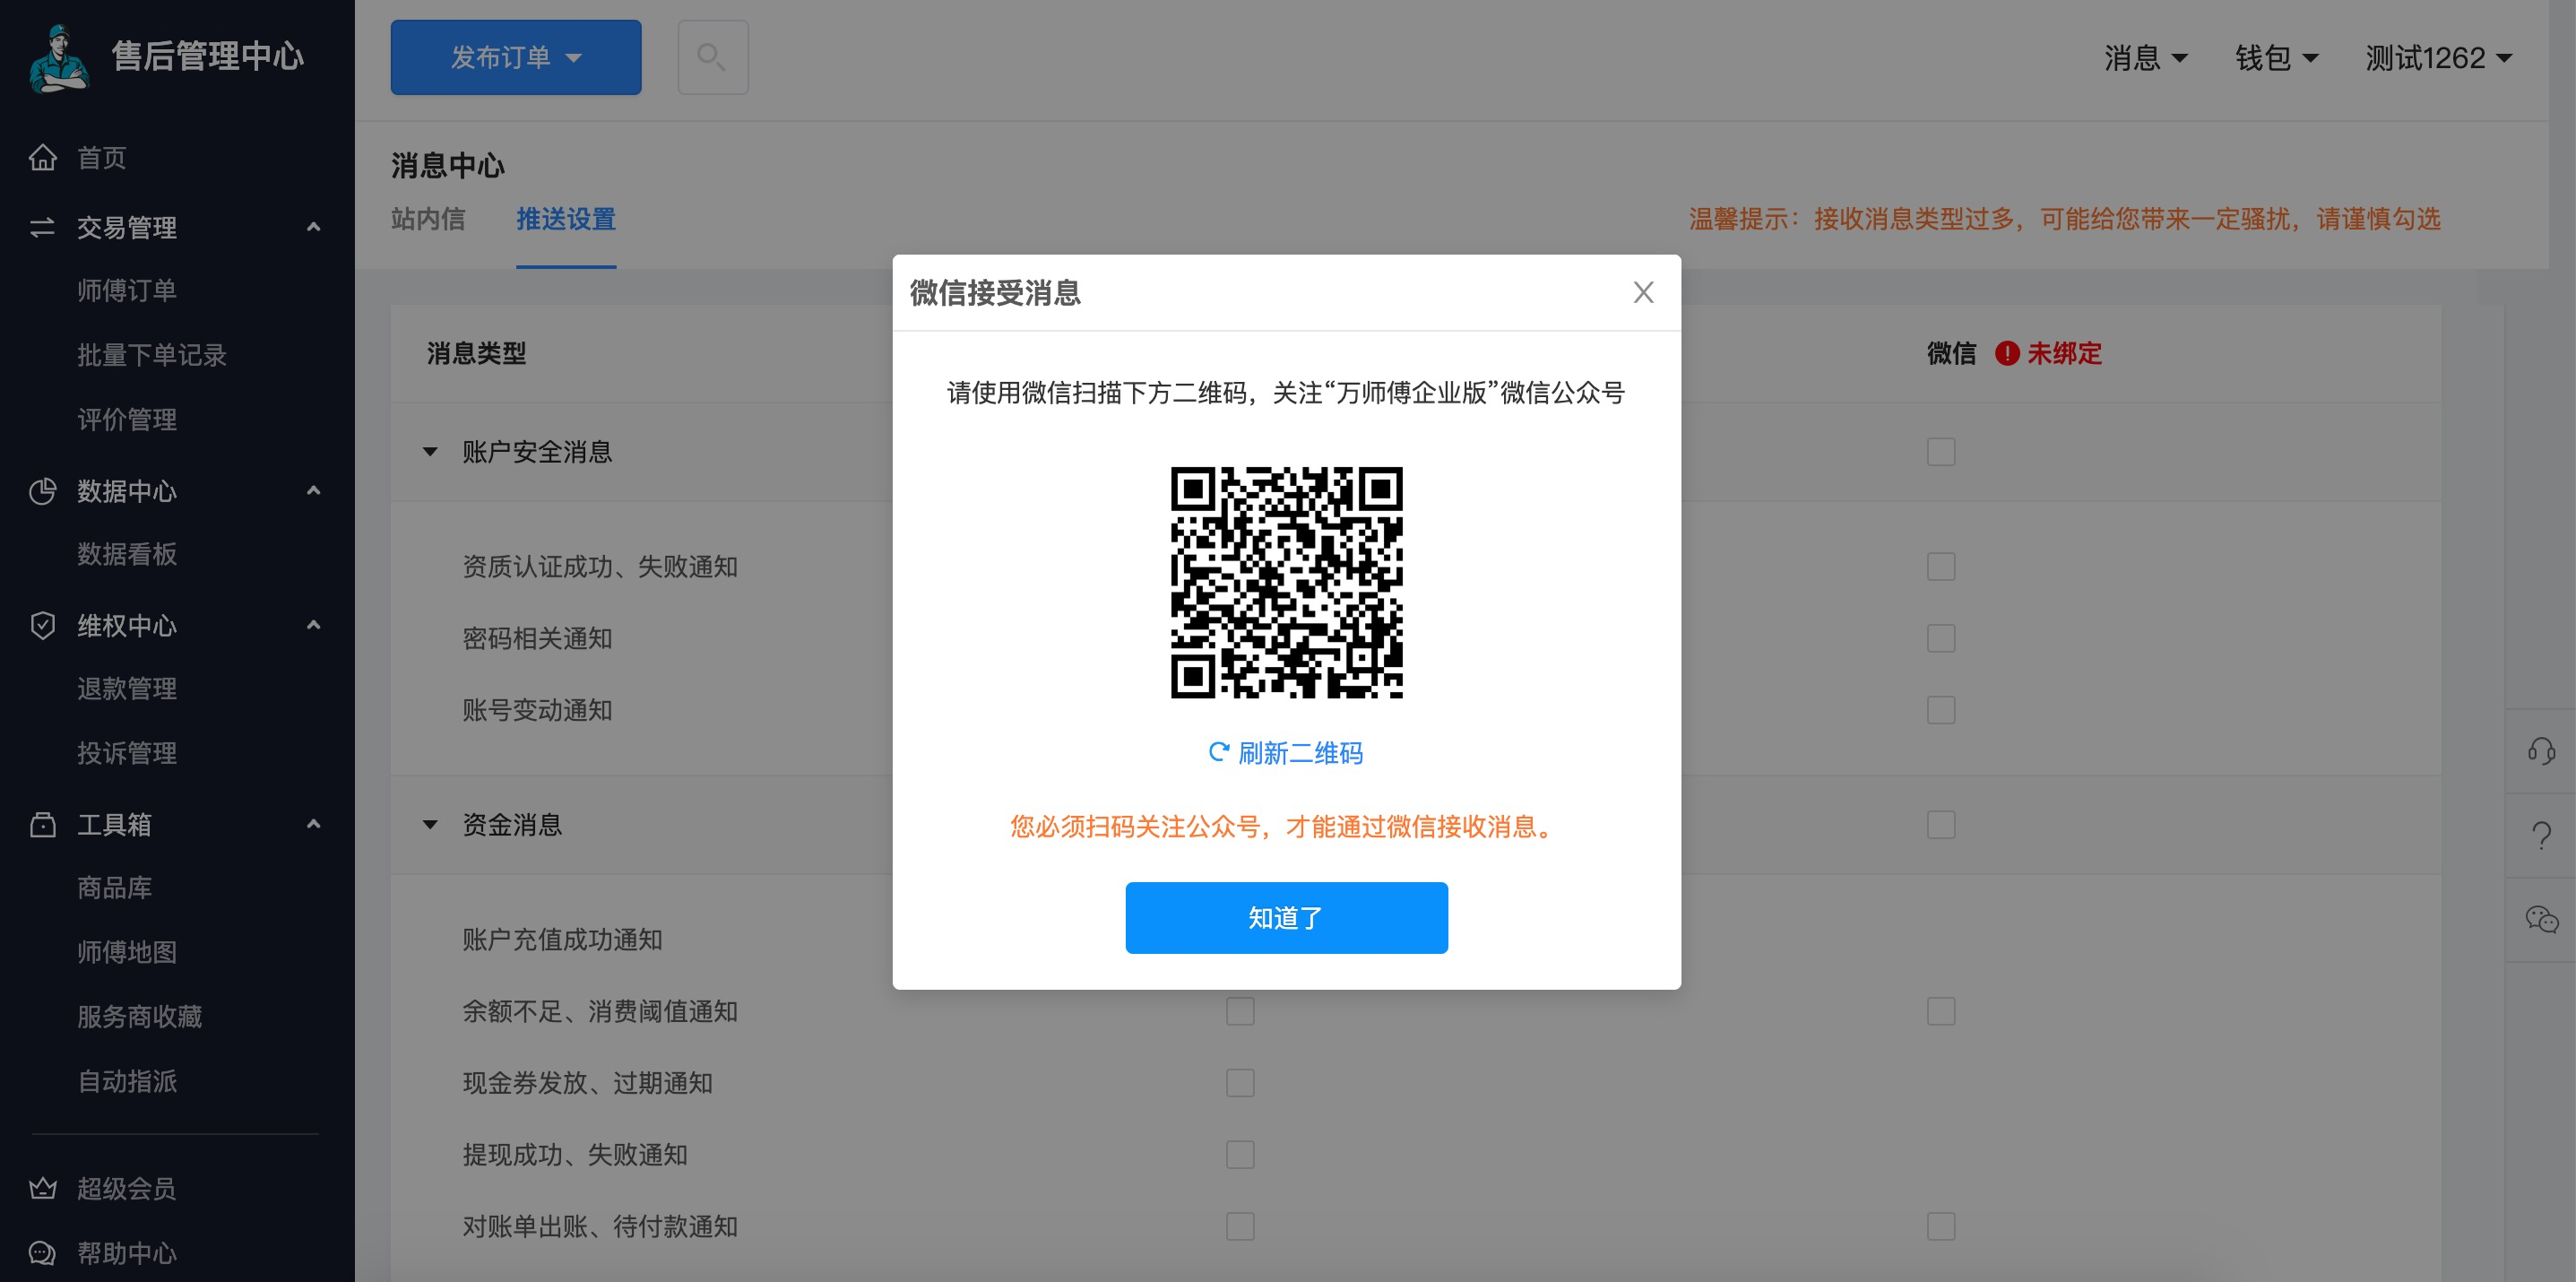Click the 知道了 button

[x=1286, y=917]
